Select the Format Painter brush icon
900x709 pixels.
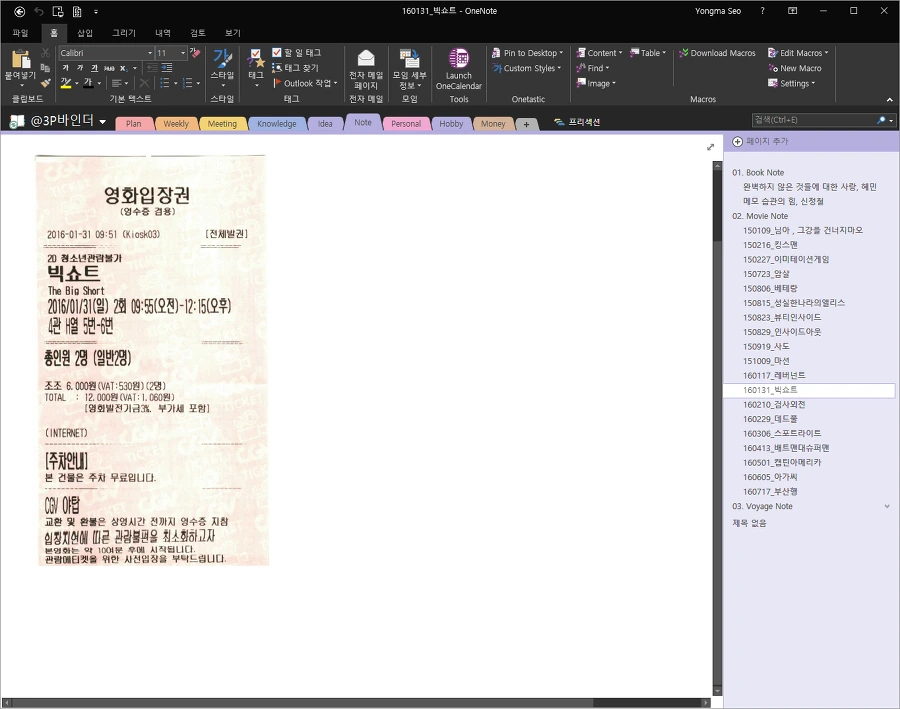click(45, 83)
